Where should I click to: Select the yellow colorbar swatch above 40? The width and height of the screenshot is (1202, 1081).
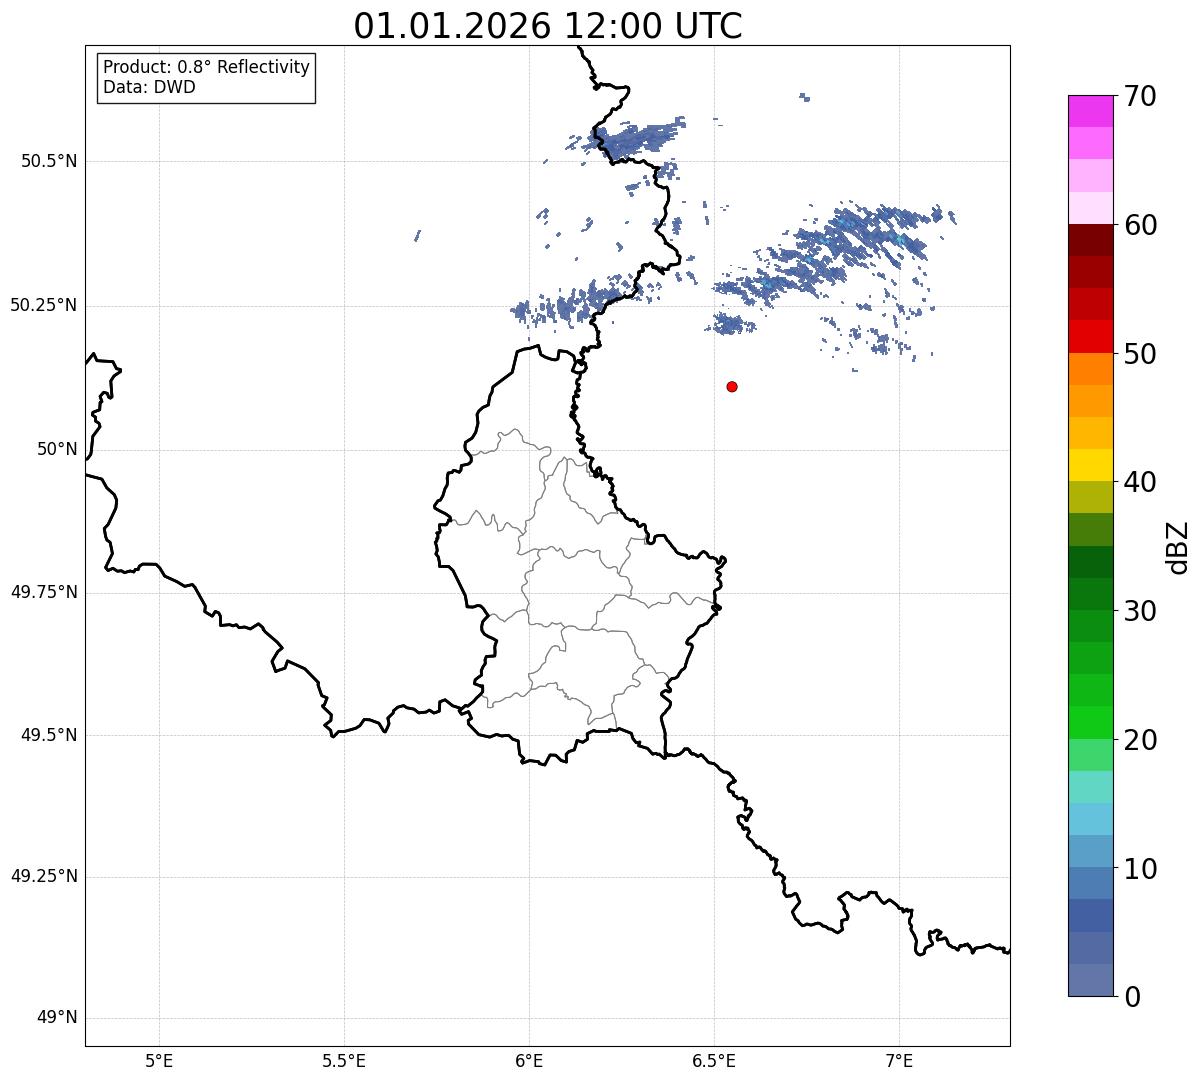[x=1091, y=465]
